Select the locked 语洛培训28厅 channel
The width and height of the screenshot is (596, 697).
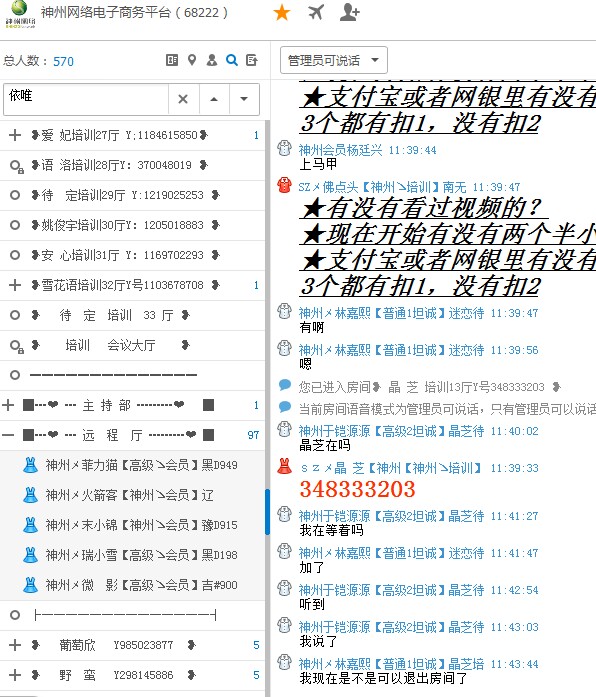(x=132, y=165)
